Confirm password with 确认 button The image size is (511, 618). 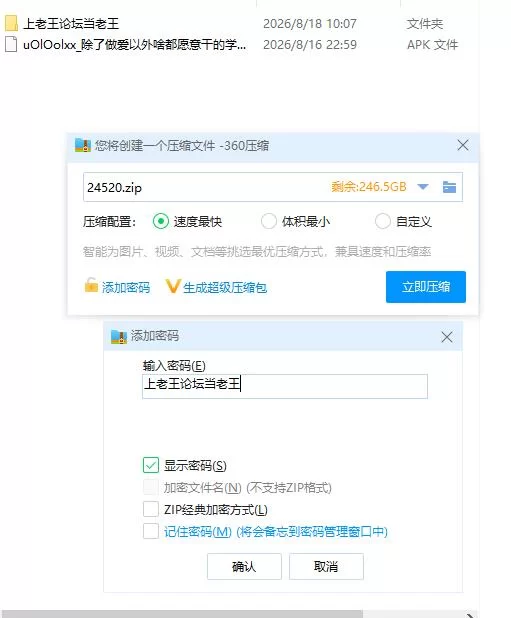pyautogui.click(x=244, y=566)
